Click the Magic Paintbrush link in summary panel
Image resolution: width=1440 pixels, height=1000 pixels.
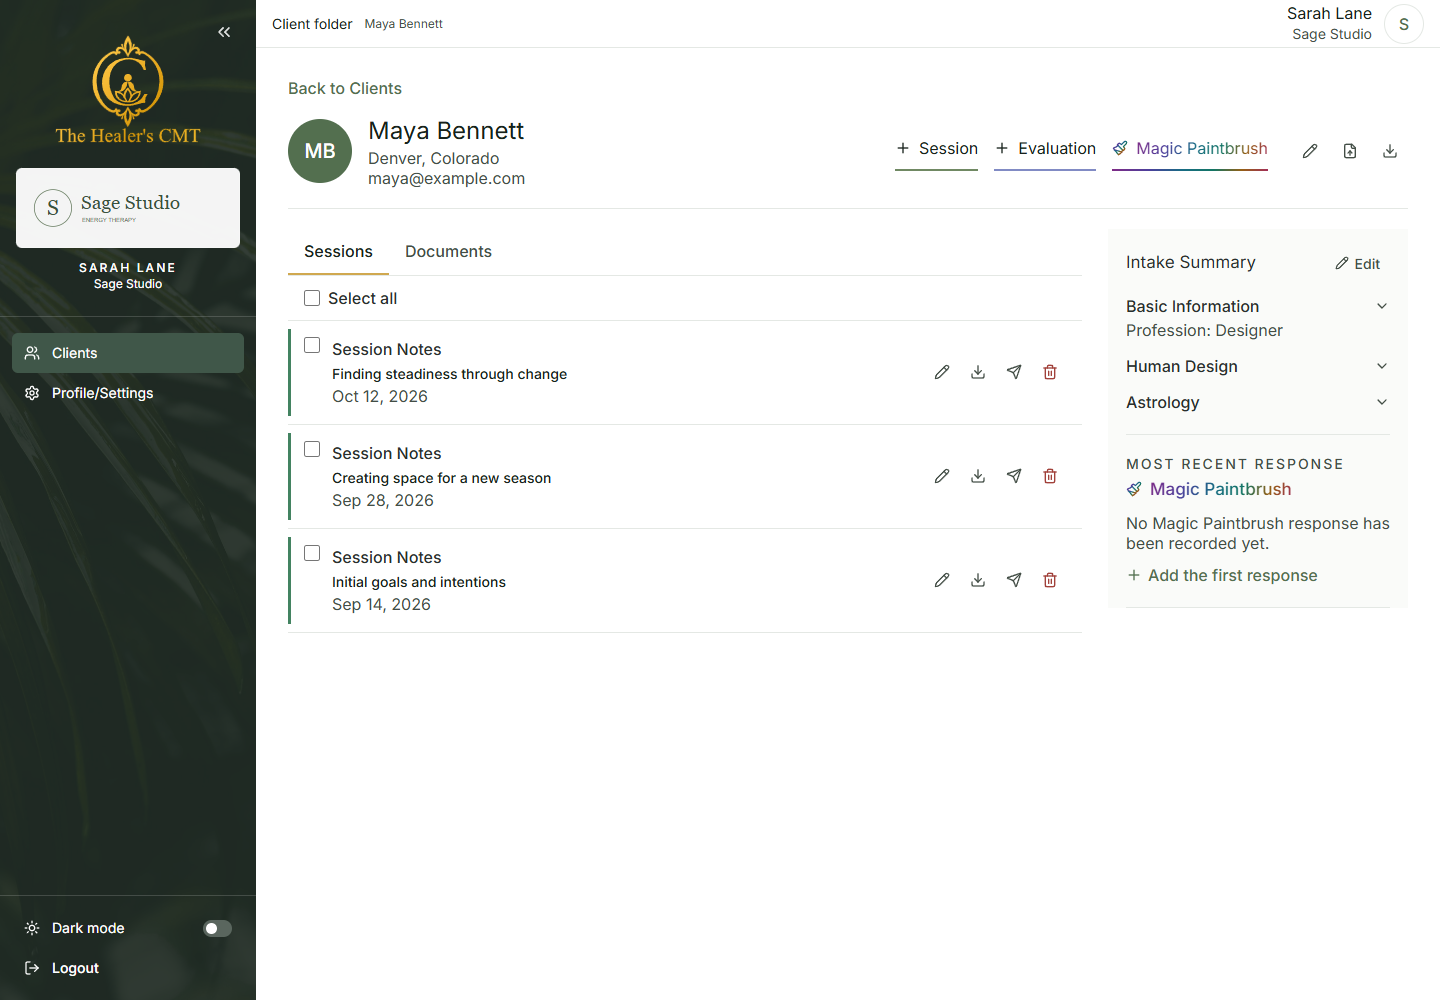pyautogui.click(x=1220, y=489)
